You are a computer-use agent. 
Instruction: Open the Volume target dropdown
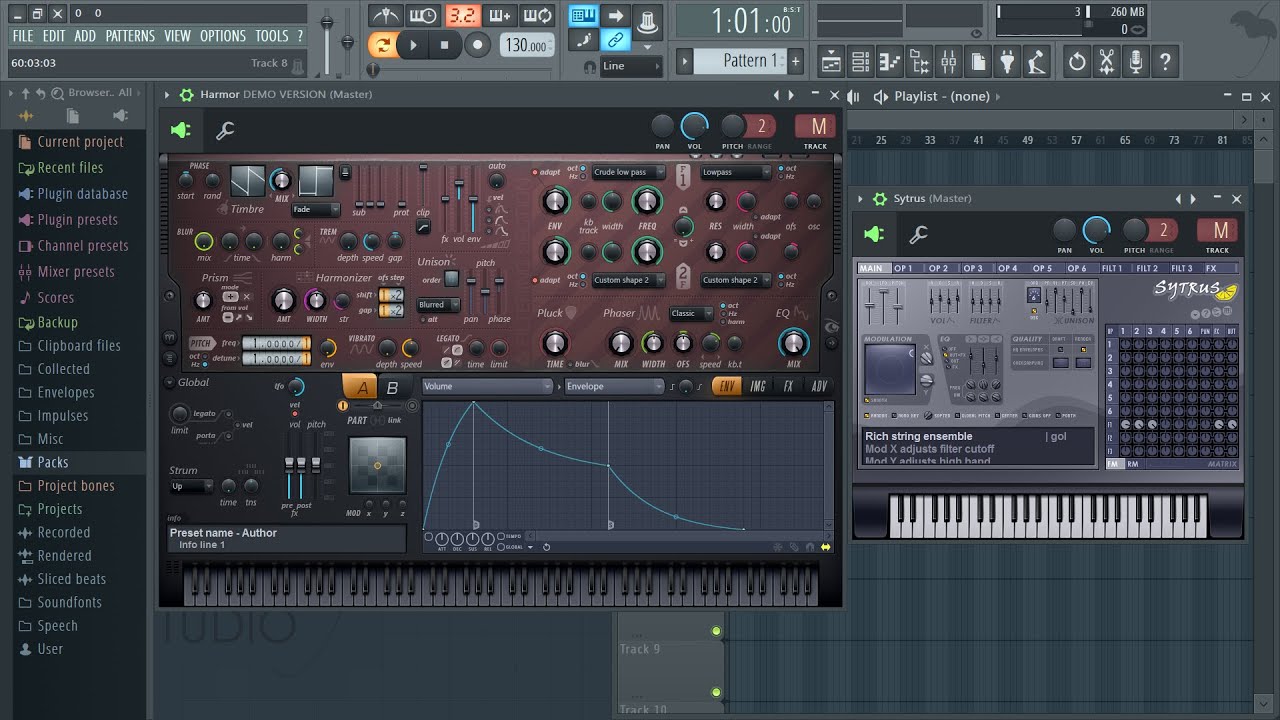[488, 386]
